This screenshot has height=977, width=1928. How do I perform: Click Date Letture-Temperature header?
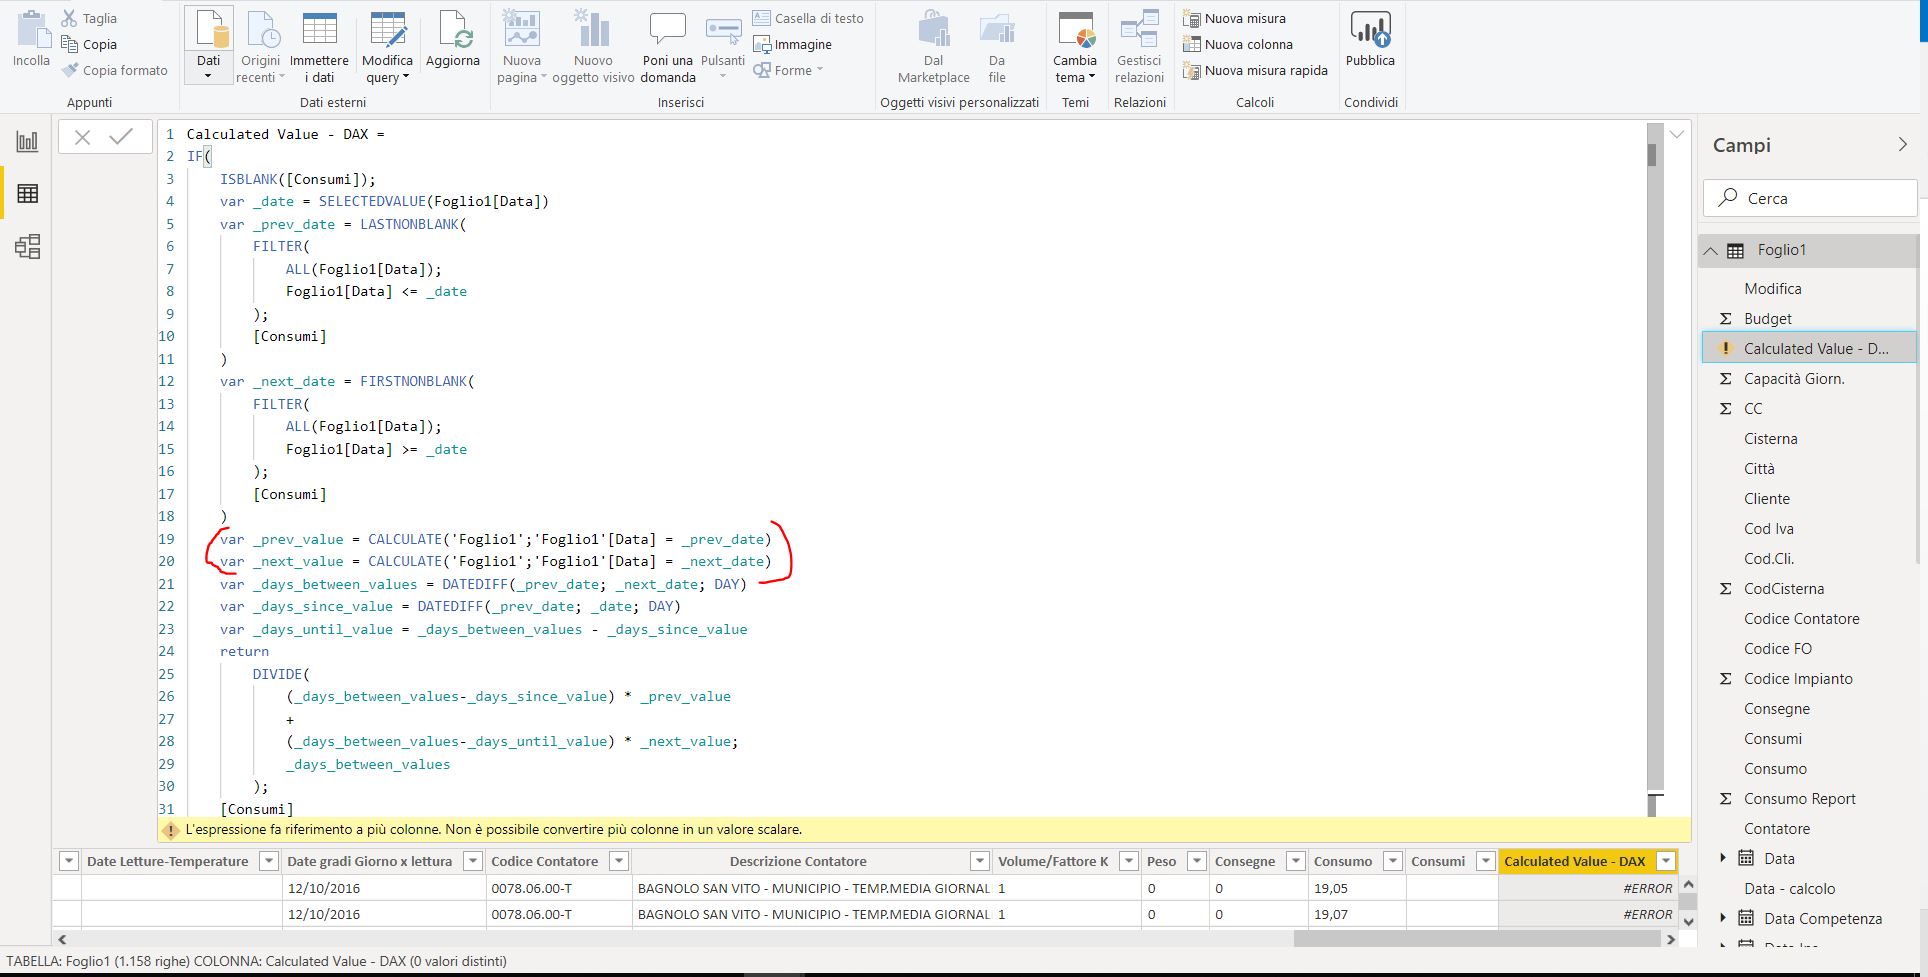[167, 861]
